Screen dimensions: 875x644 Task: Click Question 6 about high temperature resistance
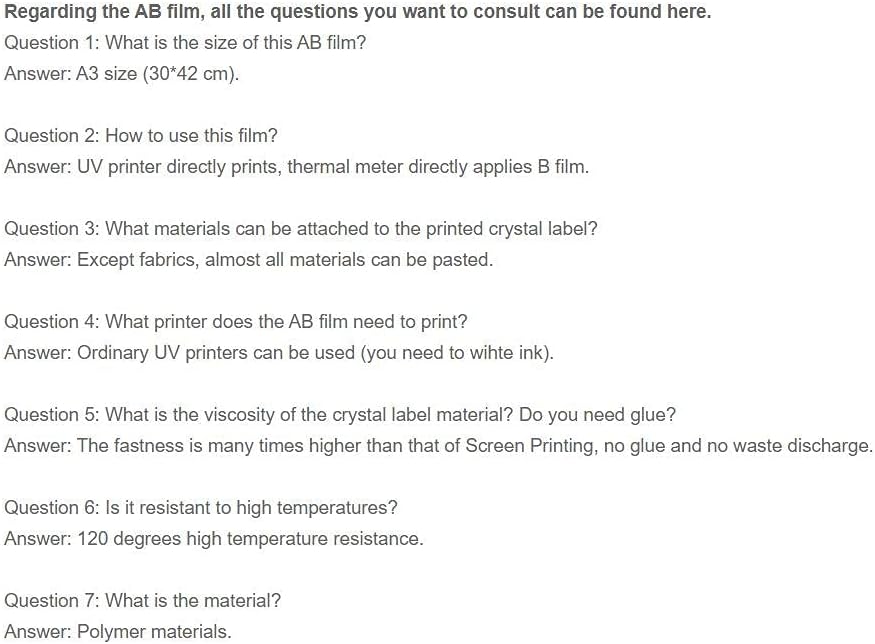tap(201, 508)
